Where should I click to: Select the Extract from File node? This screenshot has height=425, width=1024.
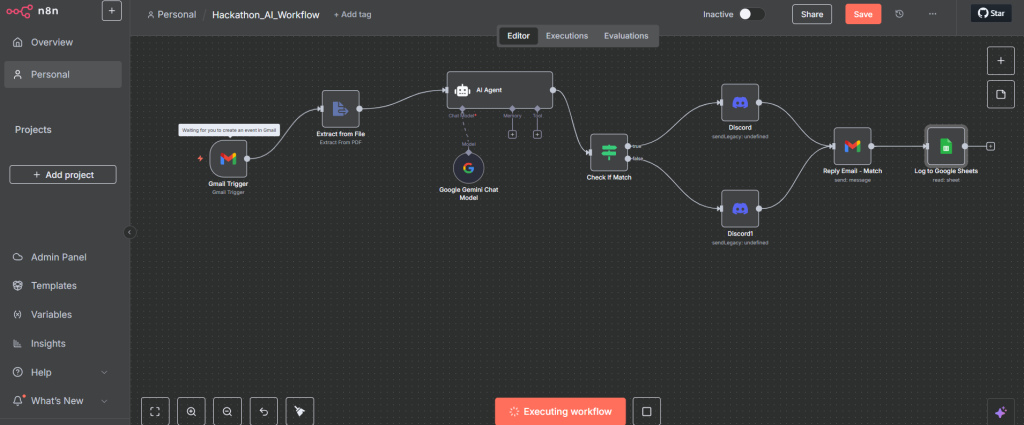[x=340, y=109]
